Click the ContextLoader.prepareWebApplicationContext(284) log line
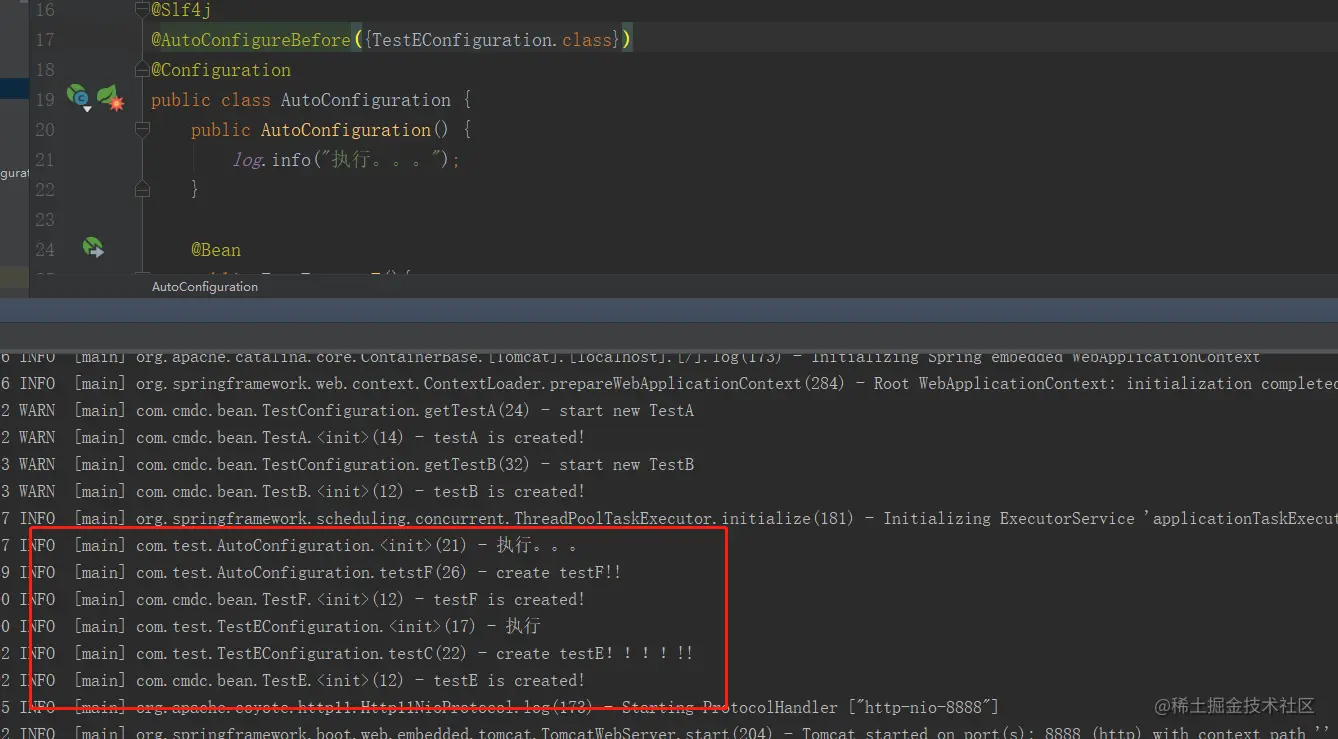This screenshot has width=1338, height=739. (x=669, y=384)
